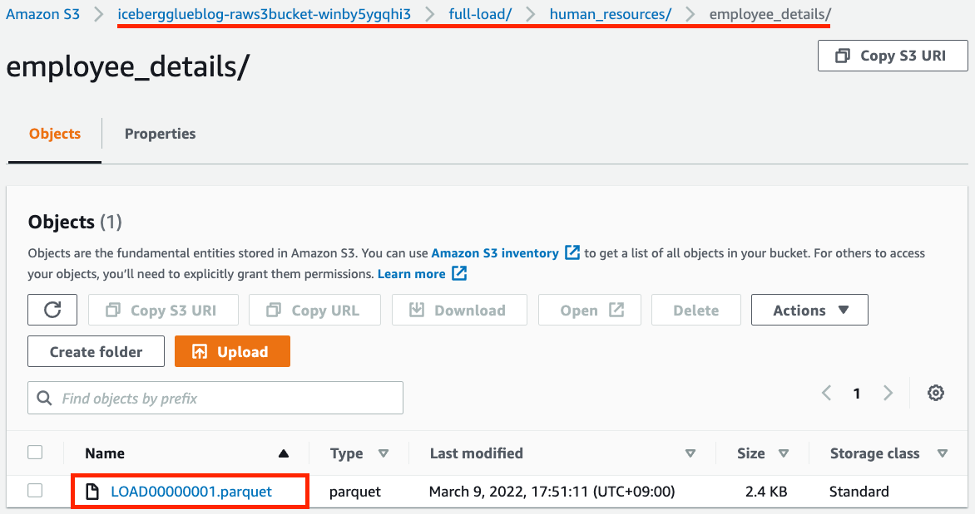The width and height of the screenshot is (977, 514).
Task: Click the external link icon beside Learn more
Action: 459,274
